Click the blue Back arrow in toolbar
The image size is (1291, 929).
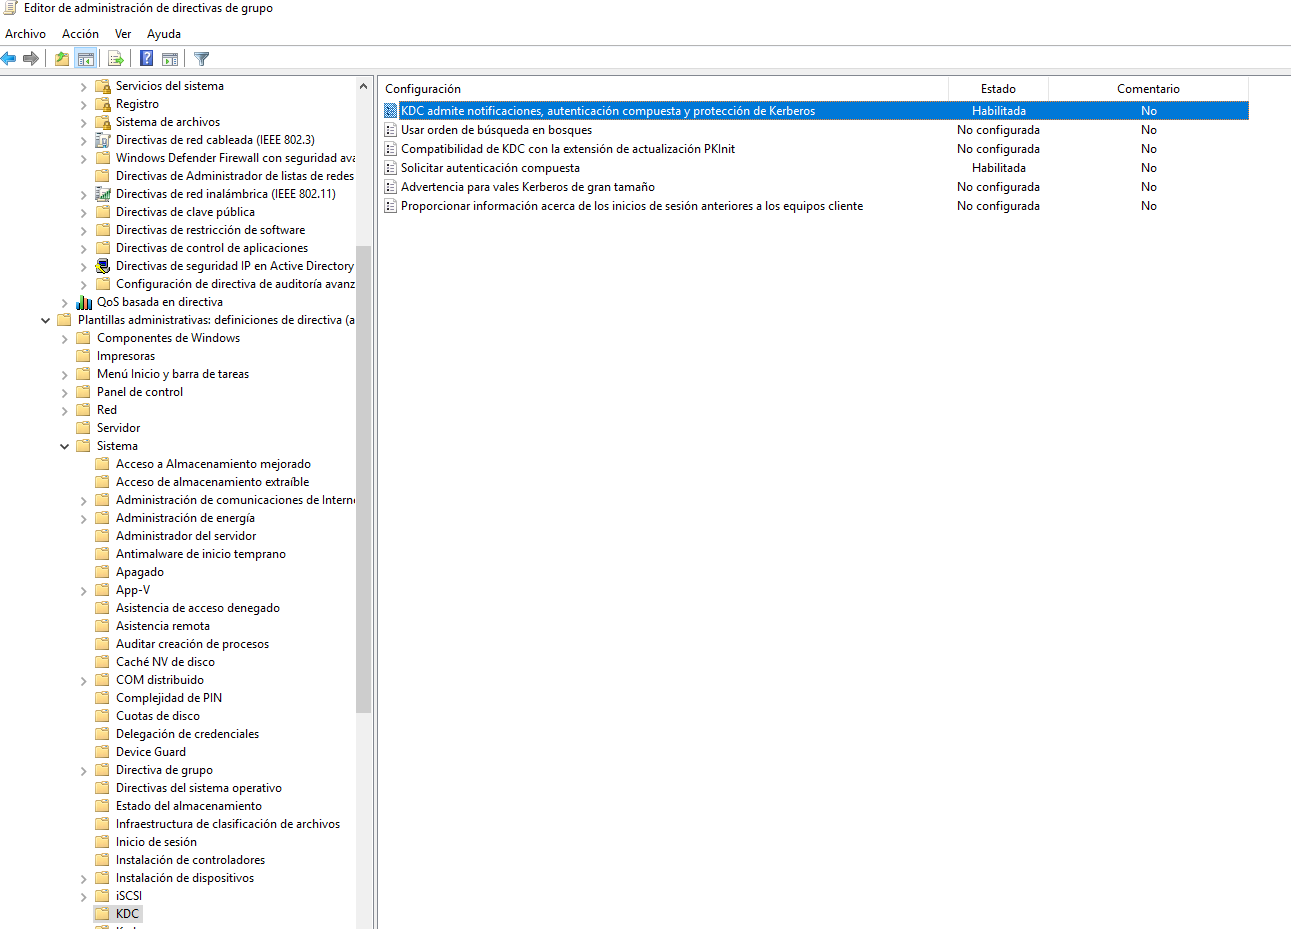(x=9, y=59)
